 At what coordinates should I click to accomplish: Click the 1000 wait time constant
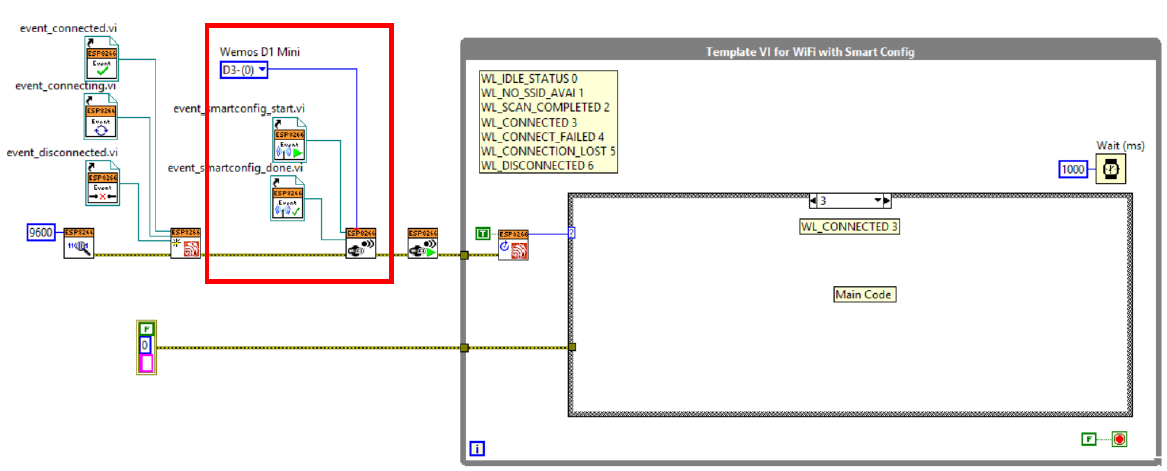(1074, 169)
